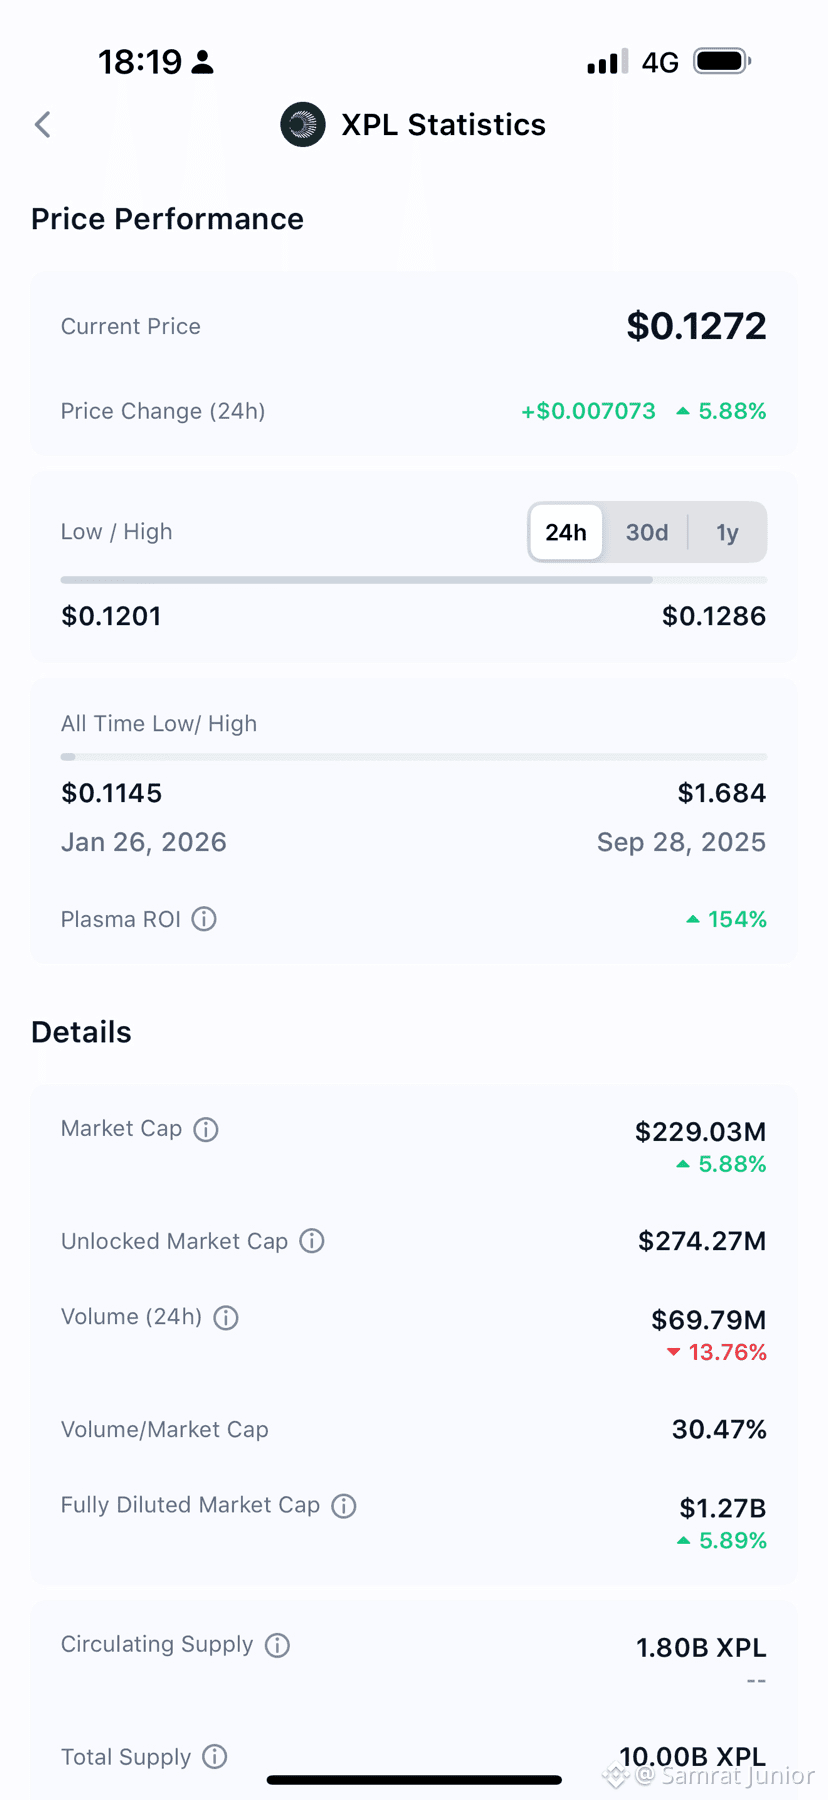Tap the battery status icon

[722, 62]
